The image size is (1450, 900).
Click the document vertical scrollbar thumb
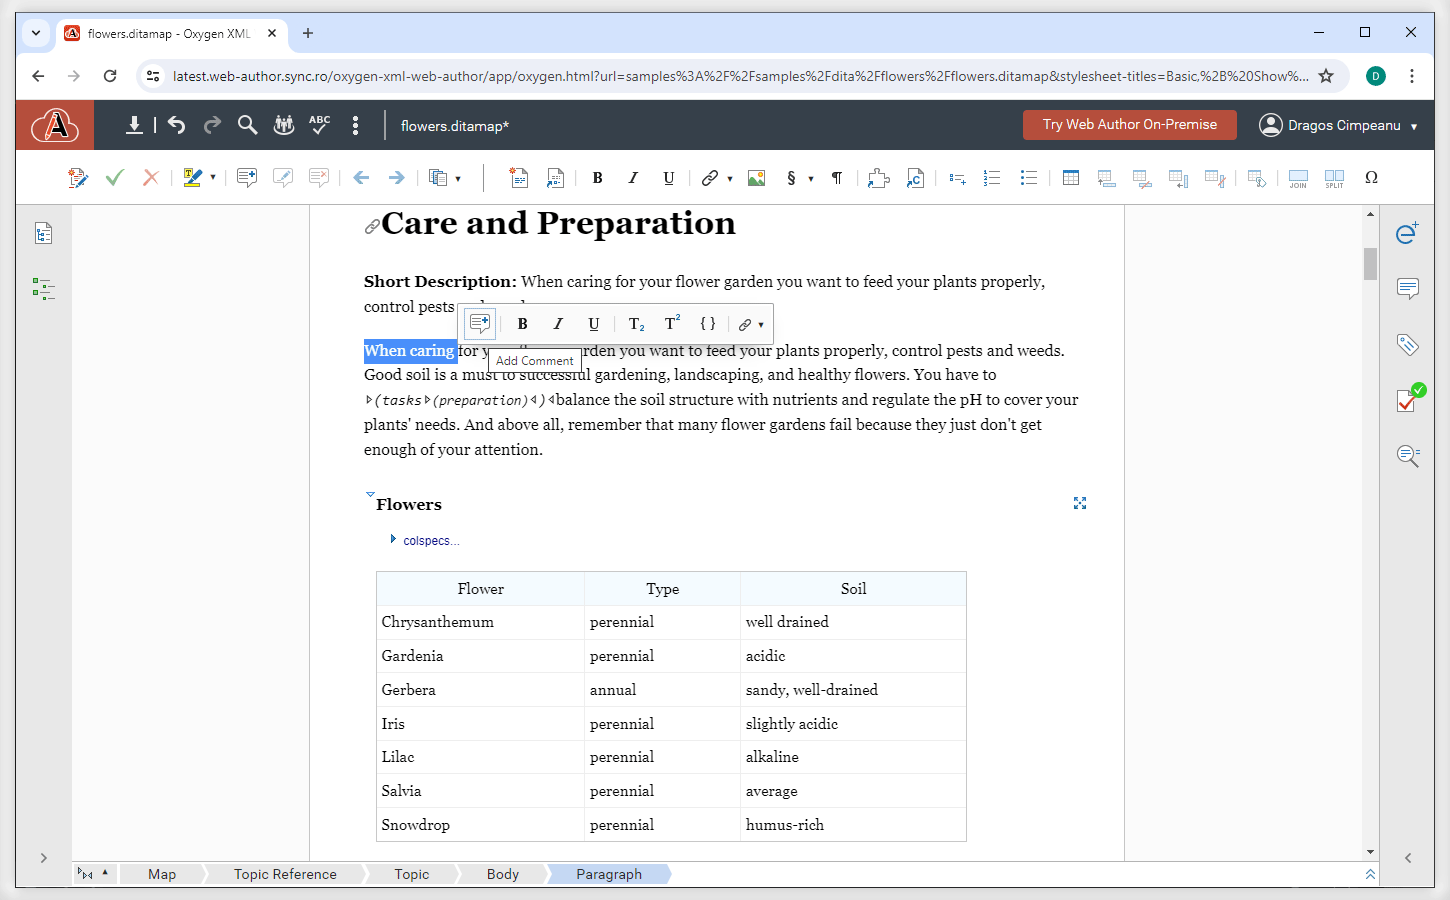pyautogui.click(x=1370, y=263)
